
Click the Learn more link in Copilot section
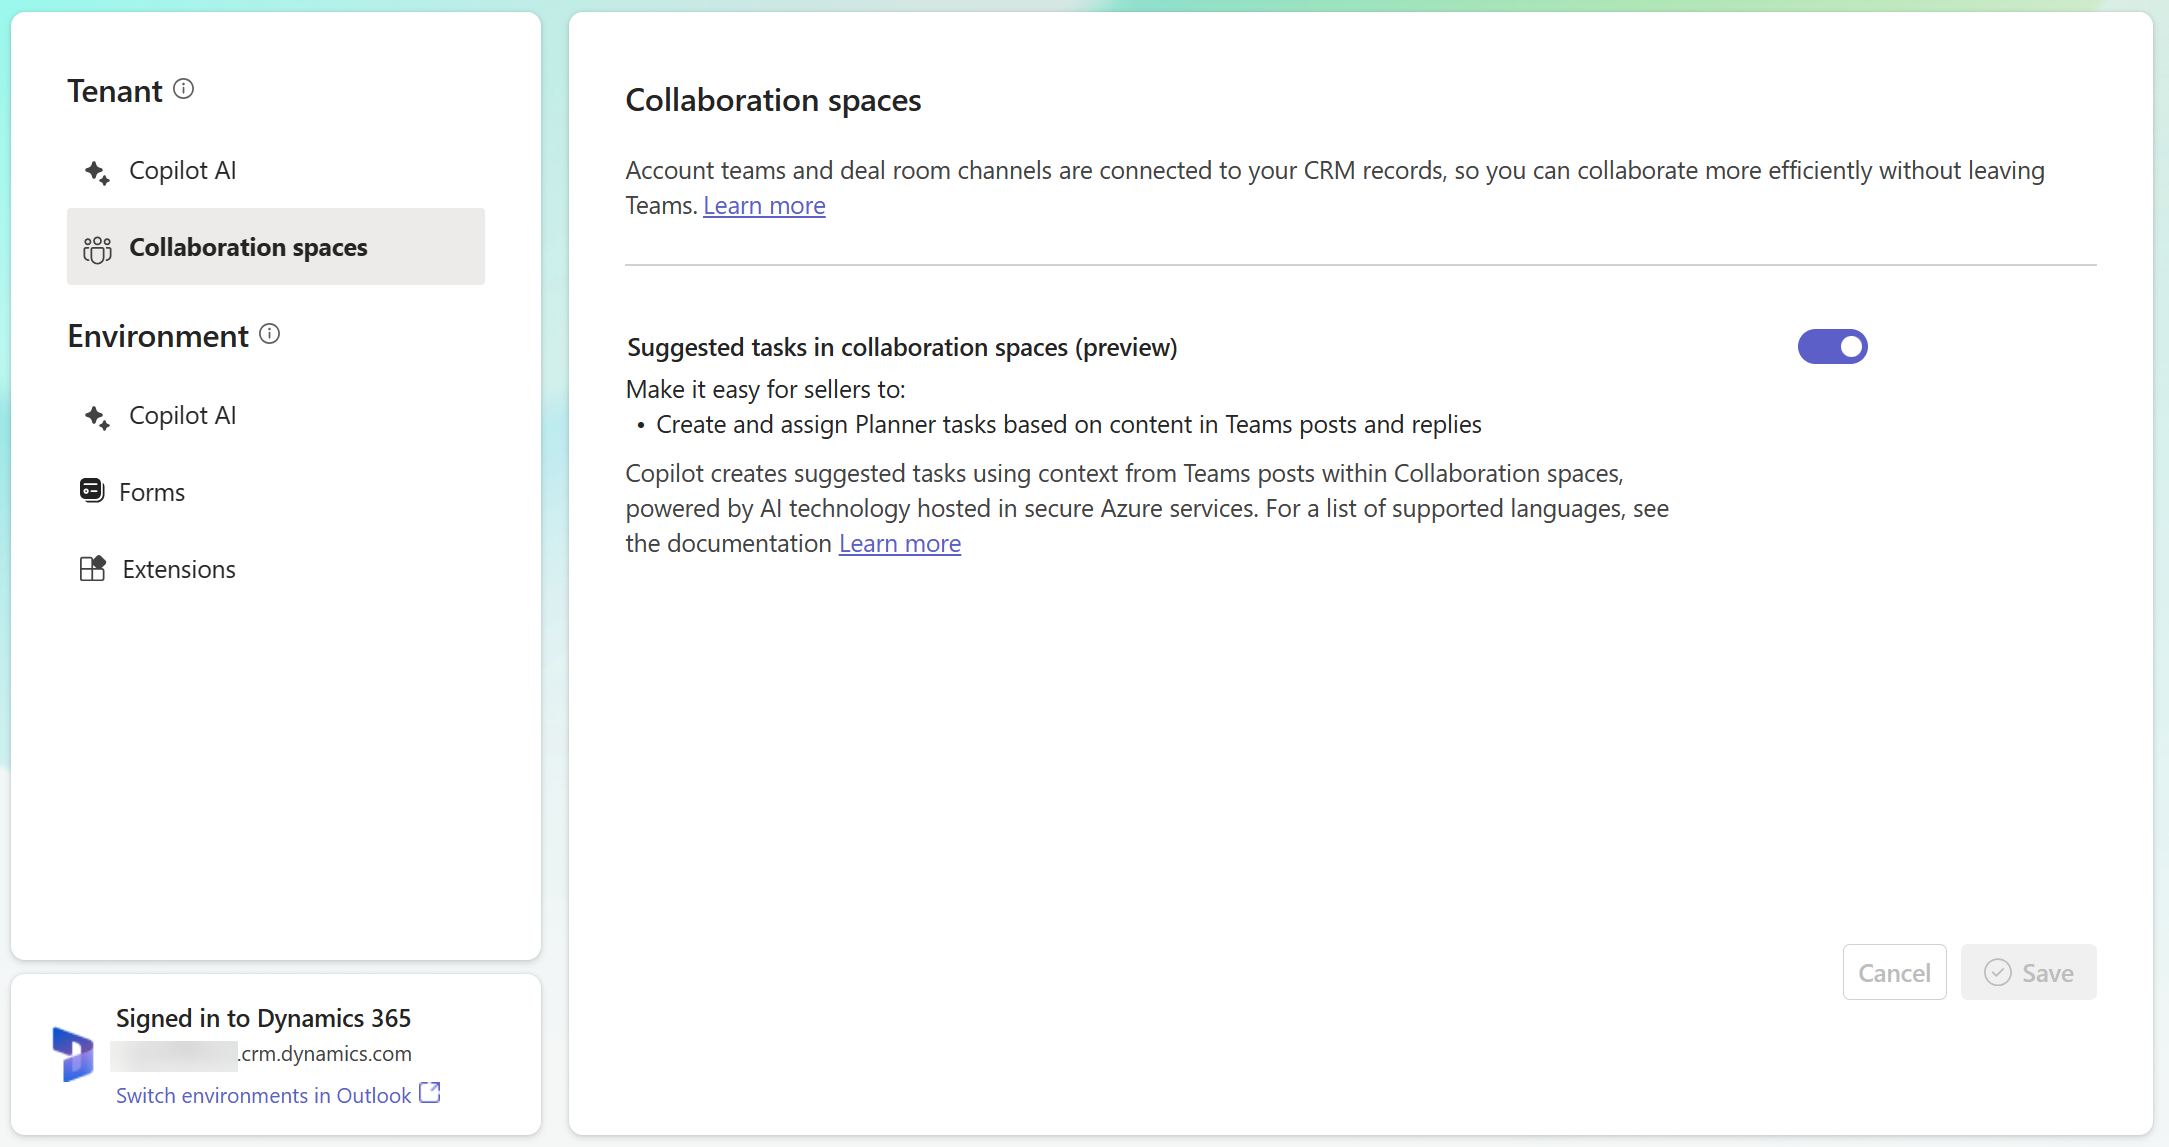coord(899,543)
